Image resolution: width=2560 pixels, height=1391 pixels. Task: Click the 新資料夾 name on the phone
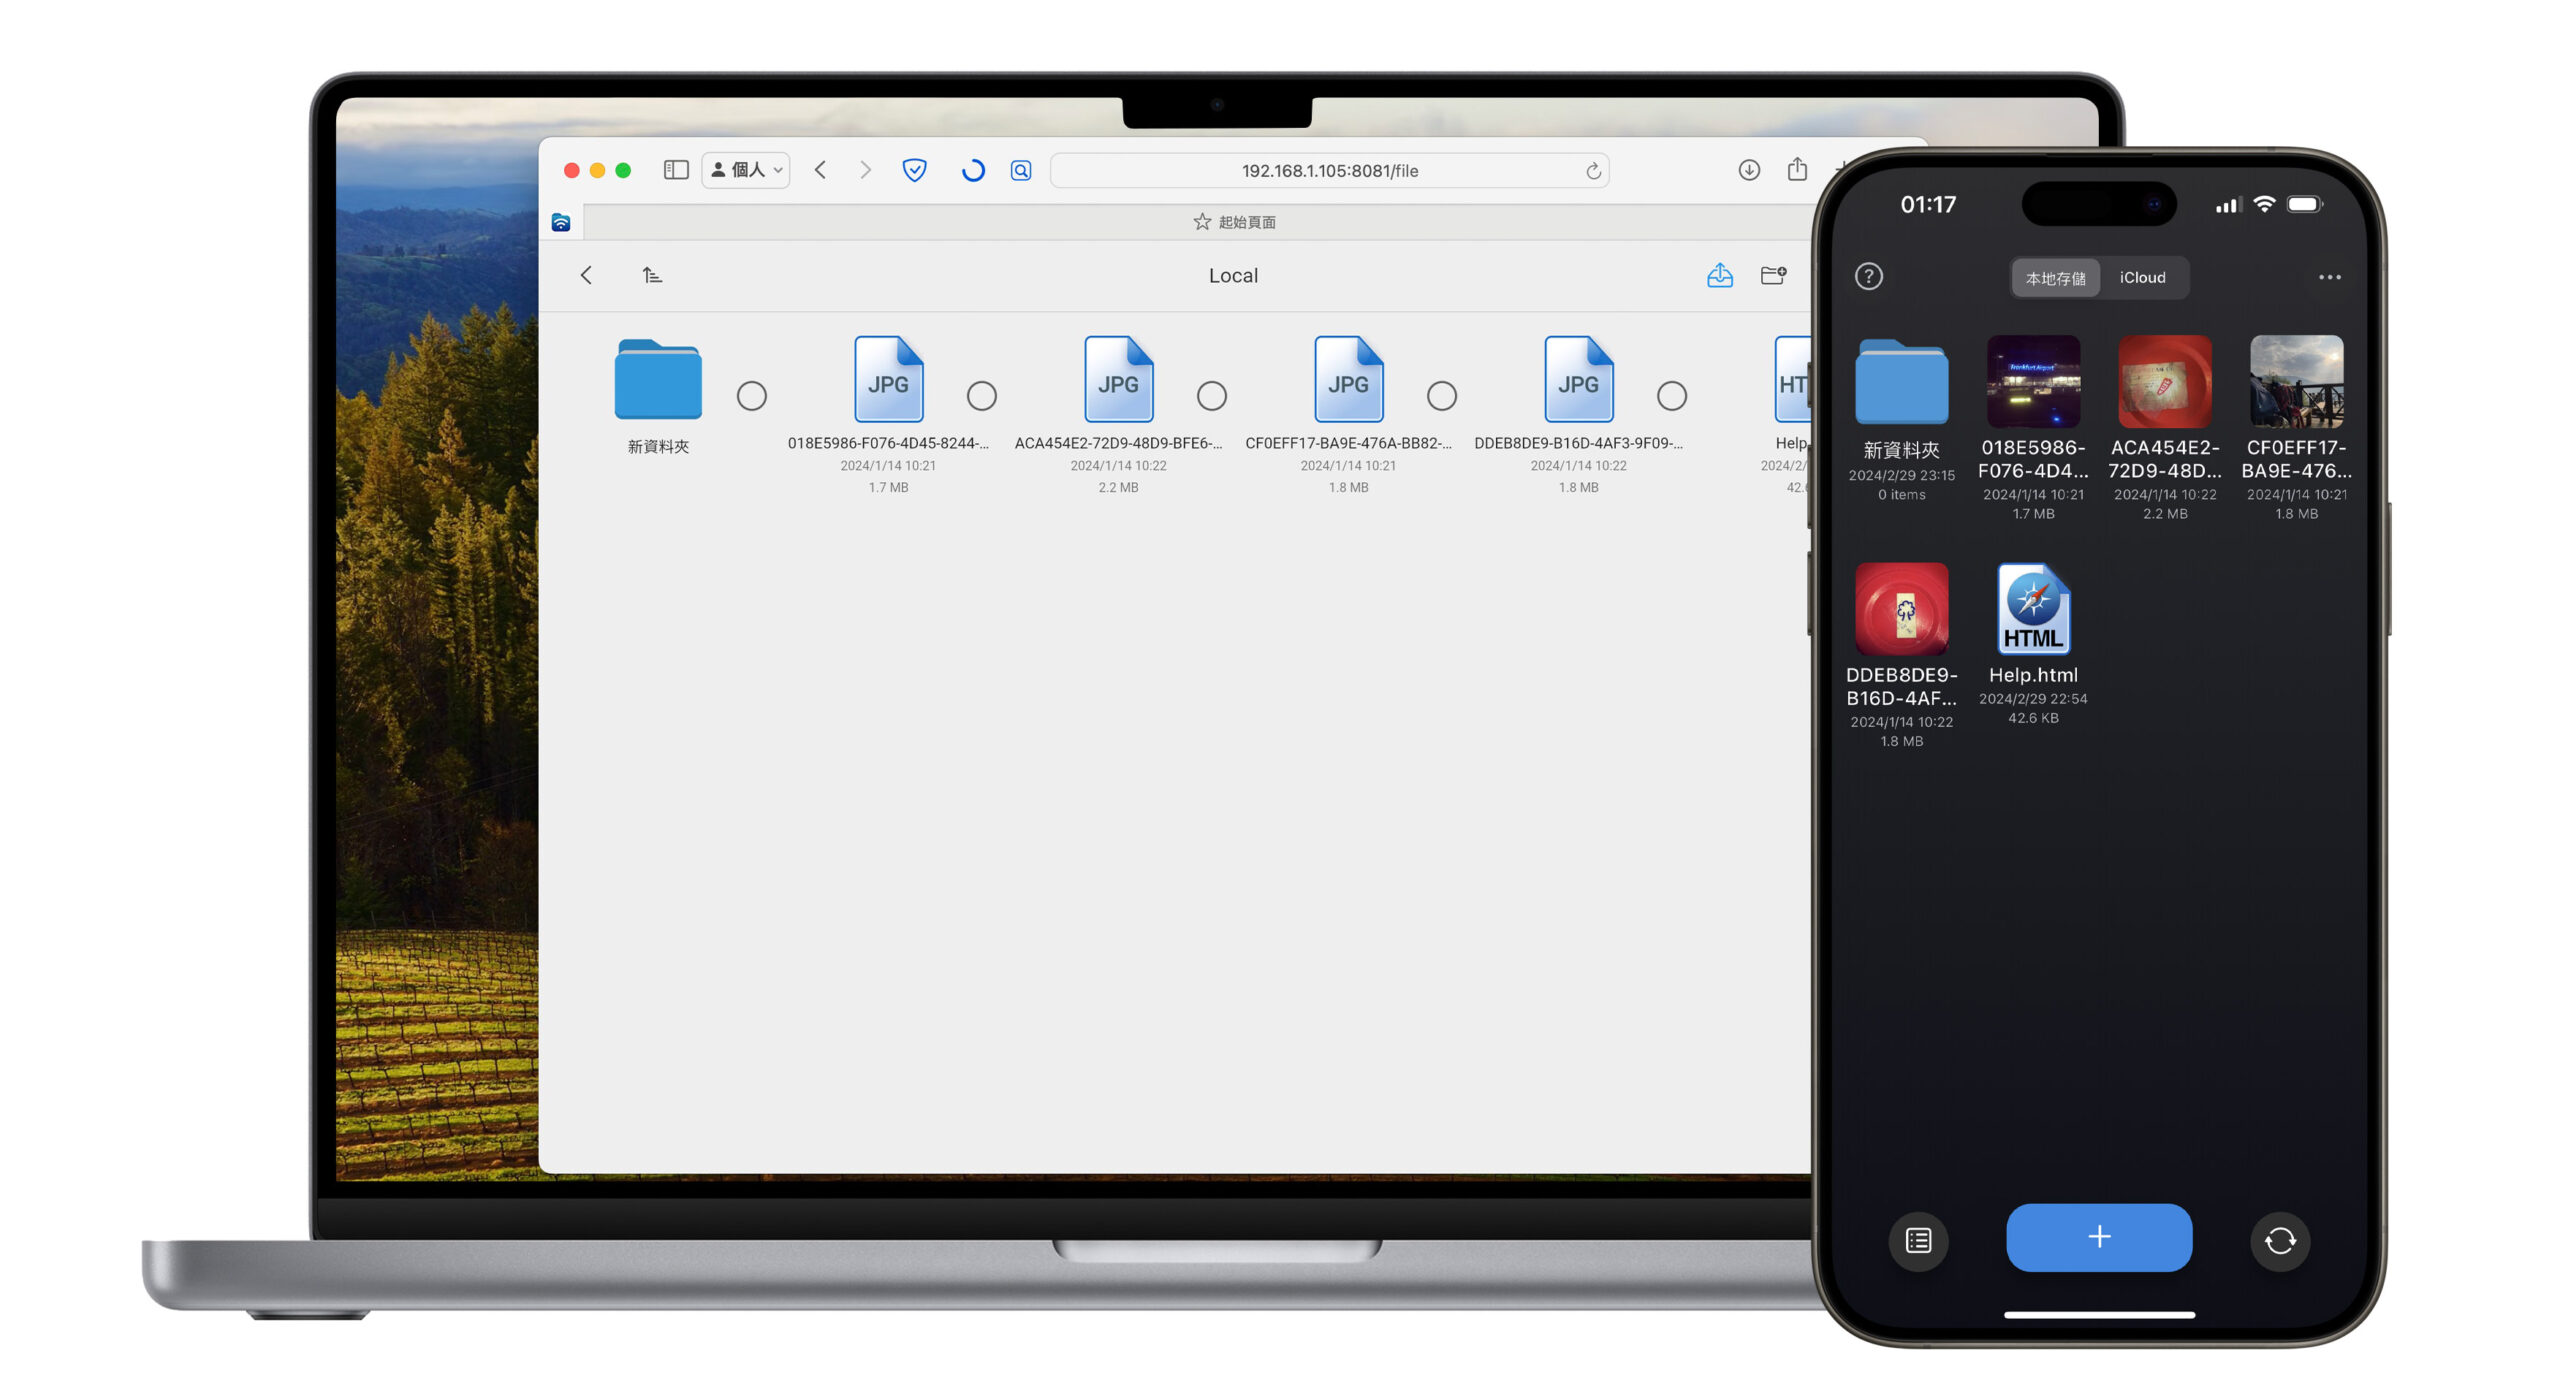tap(1901, 450)
